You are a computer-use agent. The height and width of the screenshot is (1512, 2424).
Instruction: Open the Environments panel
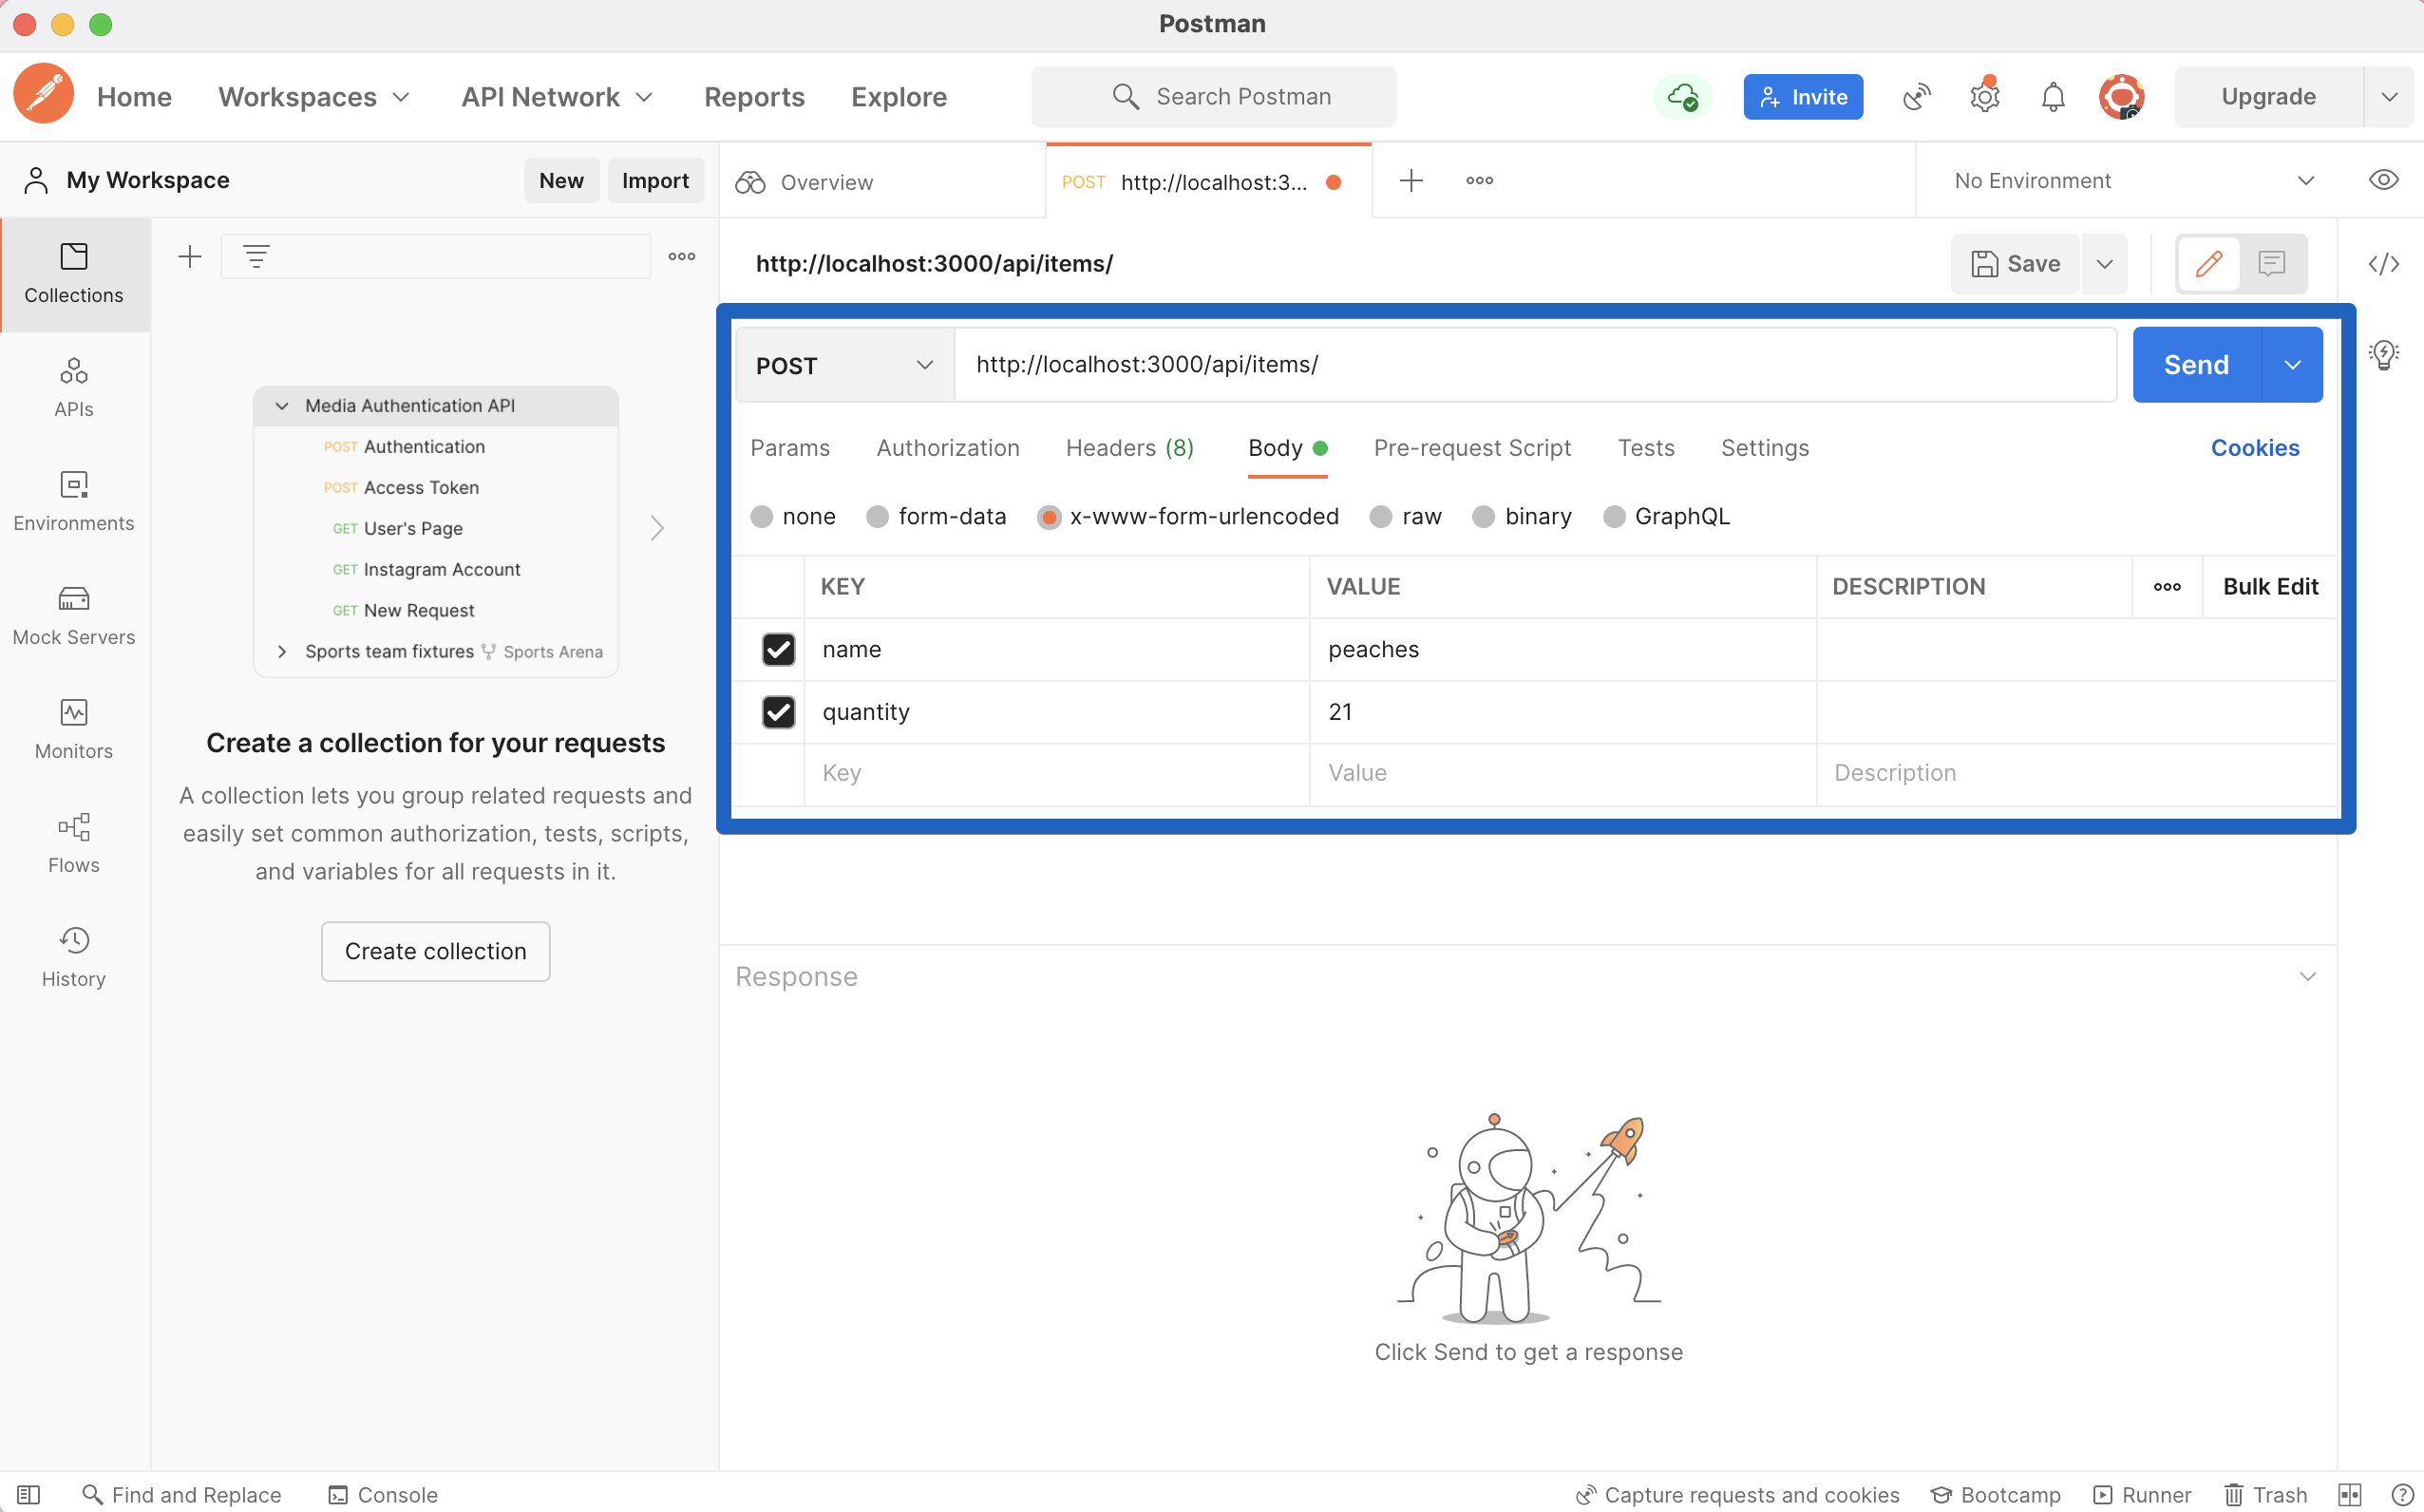pos(73,500)
